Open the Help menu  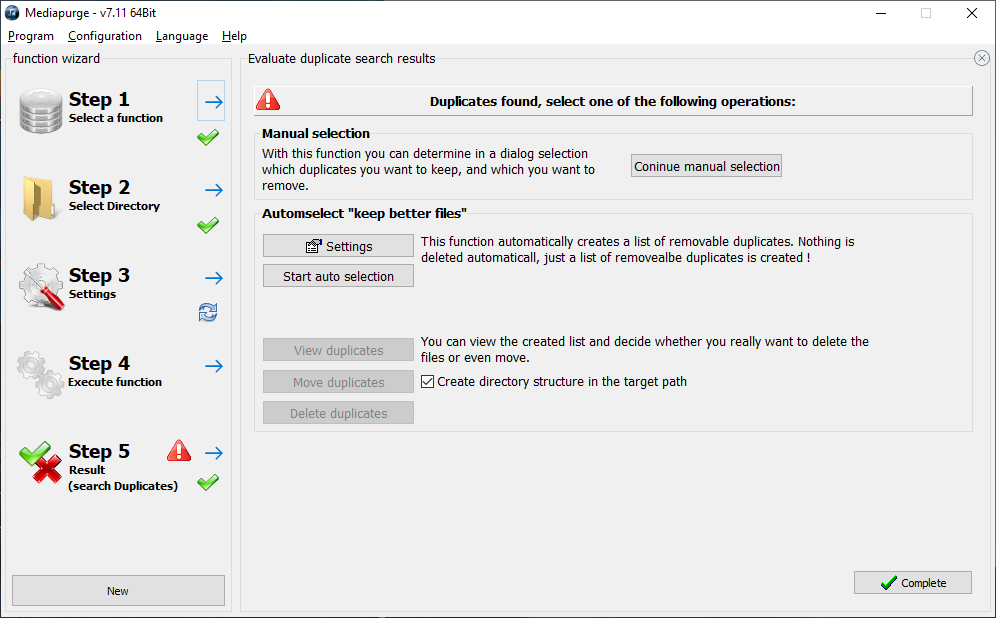(234, 36)
